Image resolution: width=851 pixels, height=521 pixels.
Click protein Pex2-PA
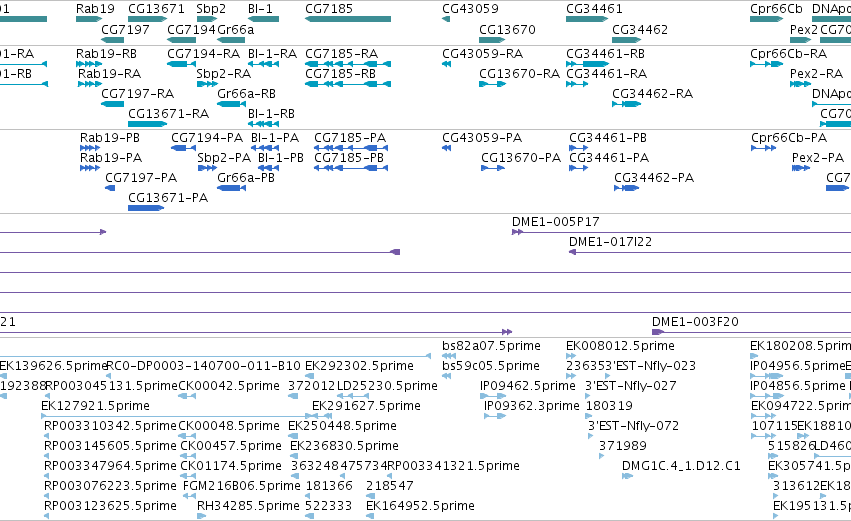tap(801, 168)
